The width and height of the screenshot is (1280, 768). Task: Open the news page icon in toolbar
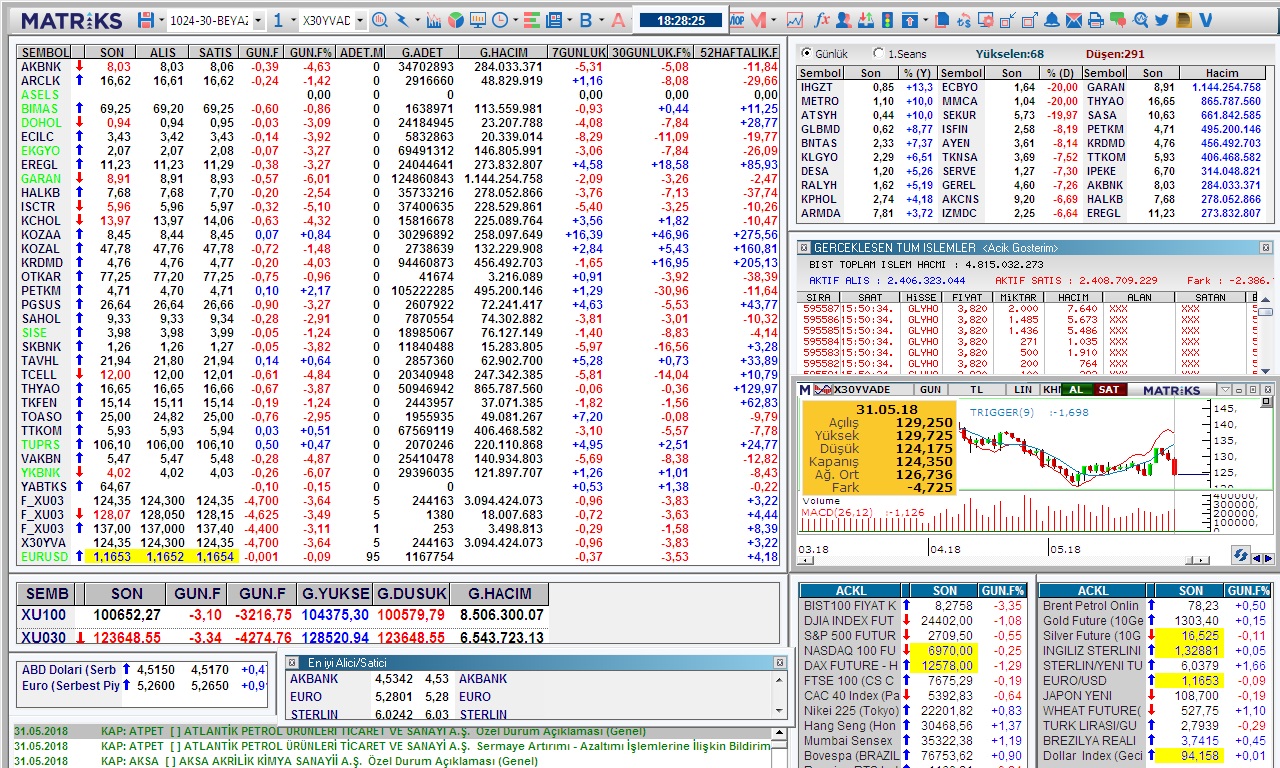[x=553, y=20]
